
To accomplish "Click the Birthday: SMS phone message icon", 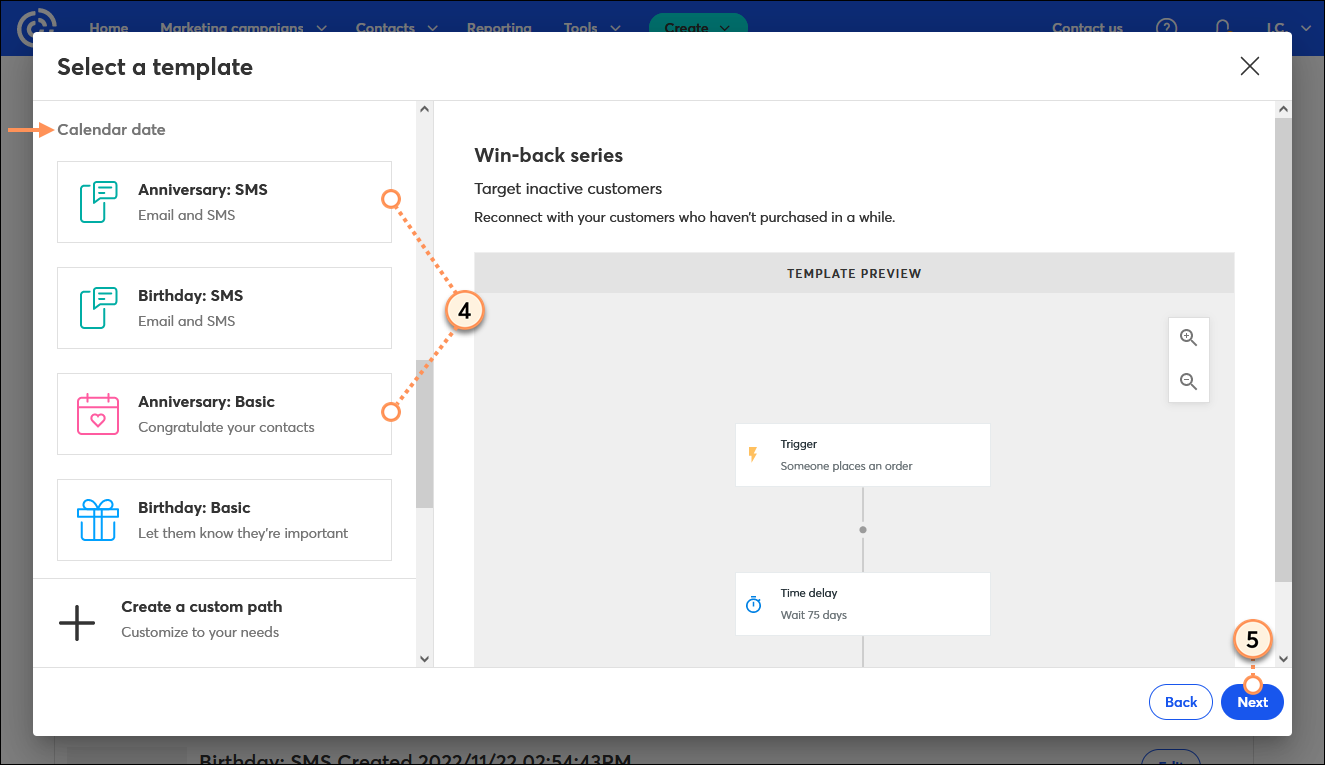I will pyautogui.click(x=99, y=308).
